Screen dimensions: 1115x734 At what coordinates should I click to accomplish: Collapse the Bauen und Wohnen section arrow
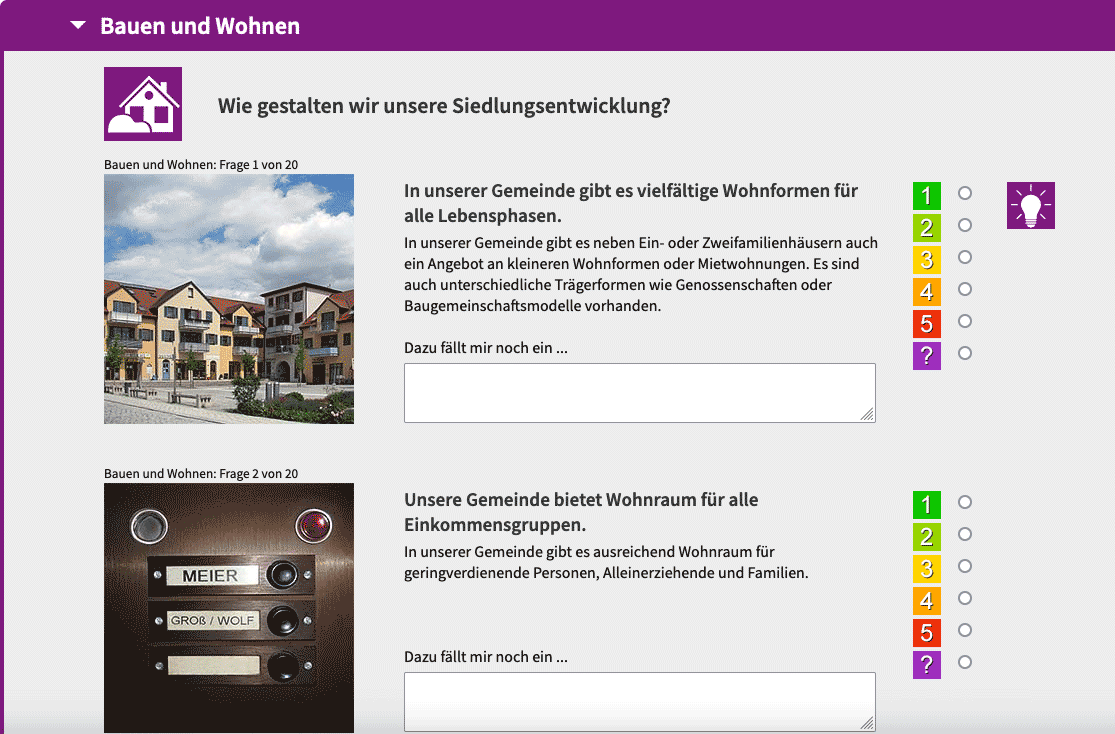click(78, 26)
